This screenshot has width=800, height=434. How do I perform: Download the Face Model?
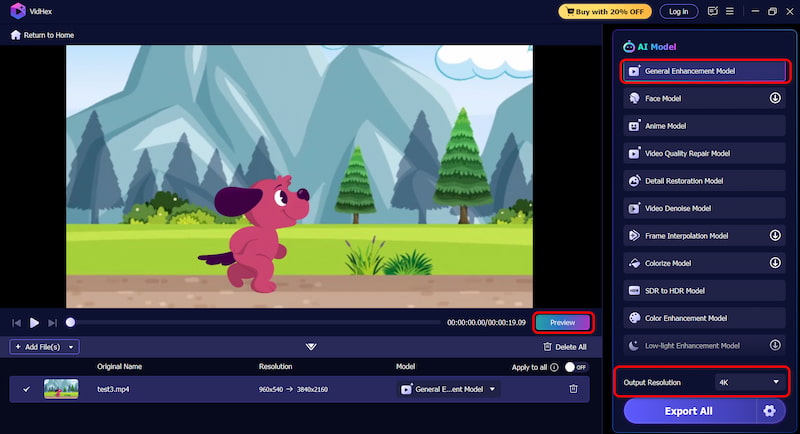774,98
